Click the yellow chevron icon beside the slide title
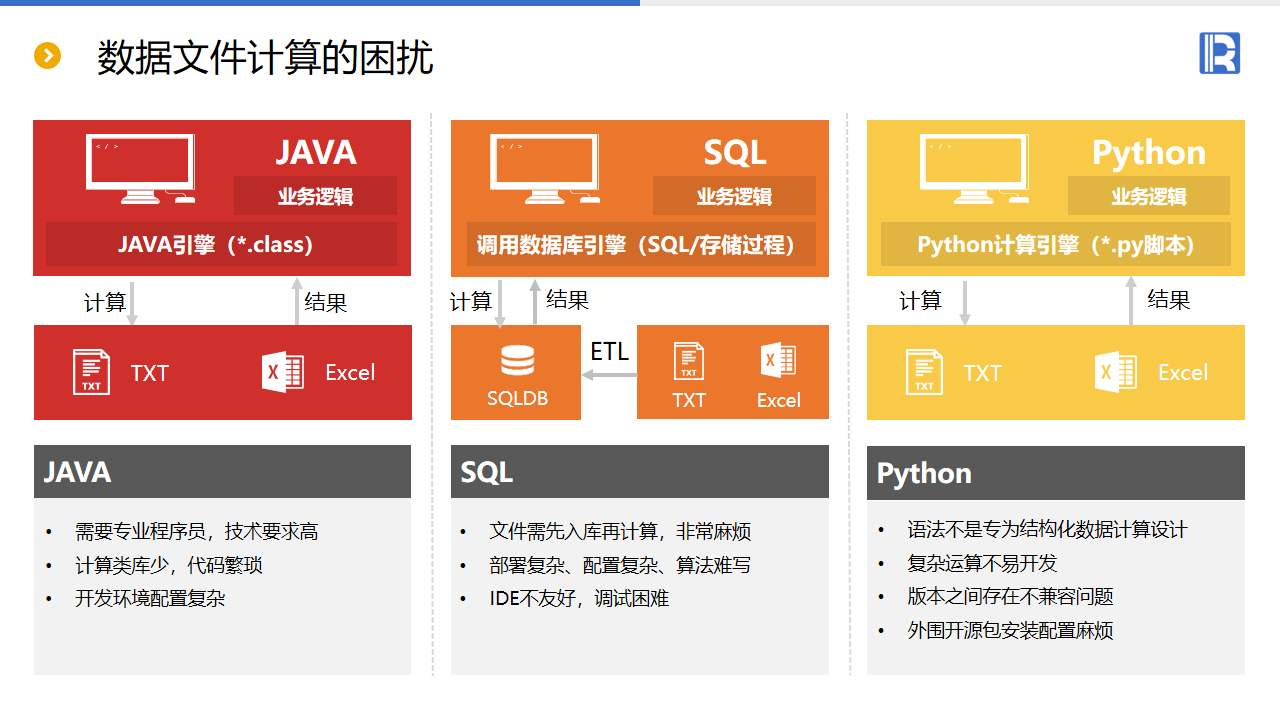Image resolution: width=1280 pixels, height=720 pixels. (47, 56)
